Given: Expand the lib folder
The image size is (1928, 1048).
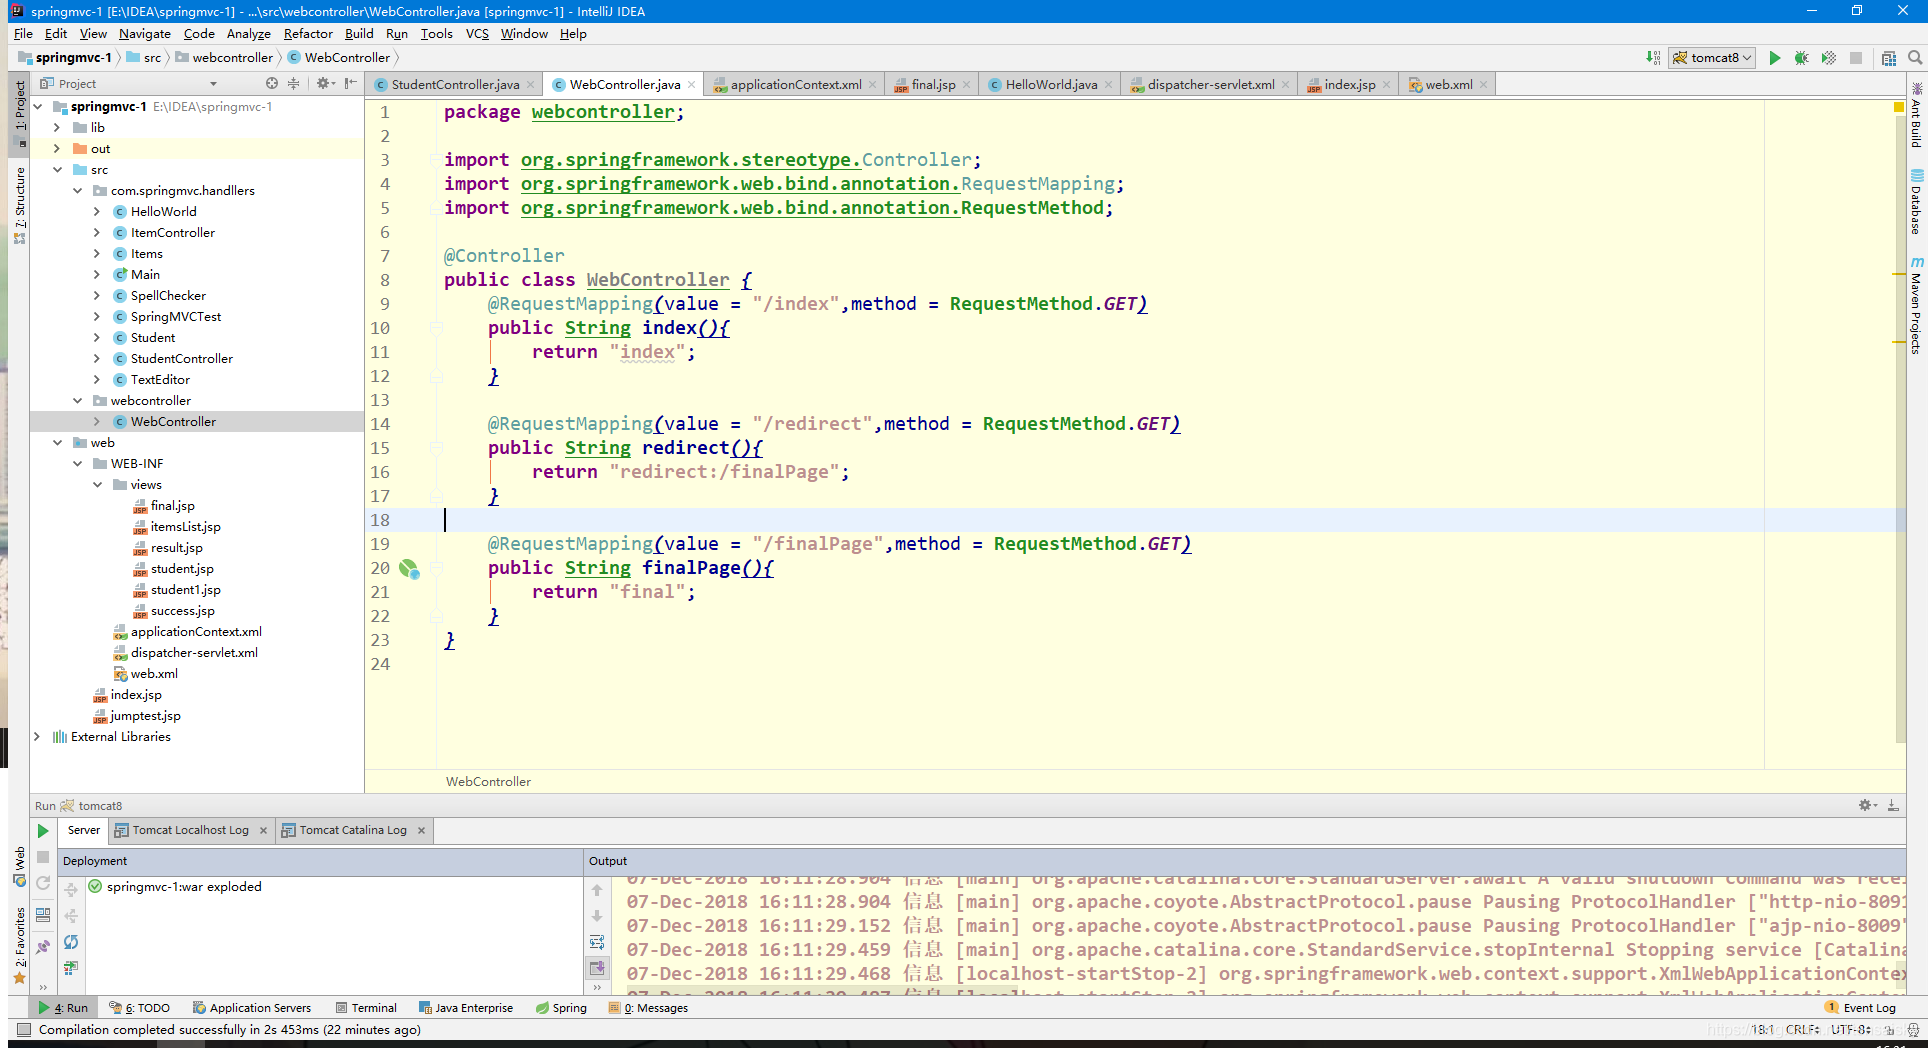Looking at the screenshot, I should point(57,127).
